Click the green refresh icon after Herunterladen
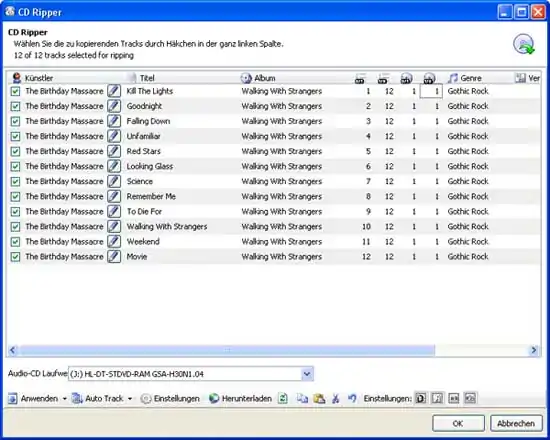Viewport: 550px width, 440px height. (x=283, y=398)
